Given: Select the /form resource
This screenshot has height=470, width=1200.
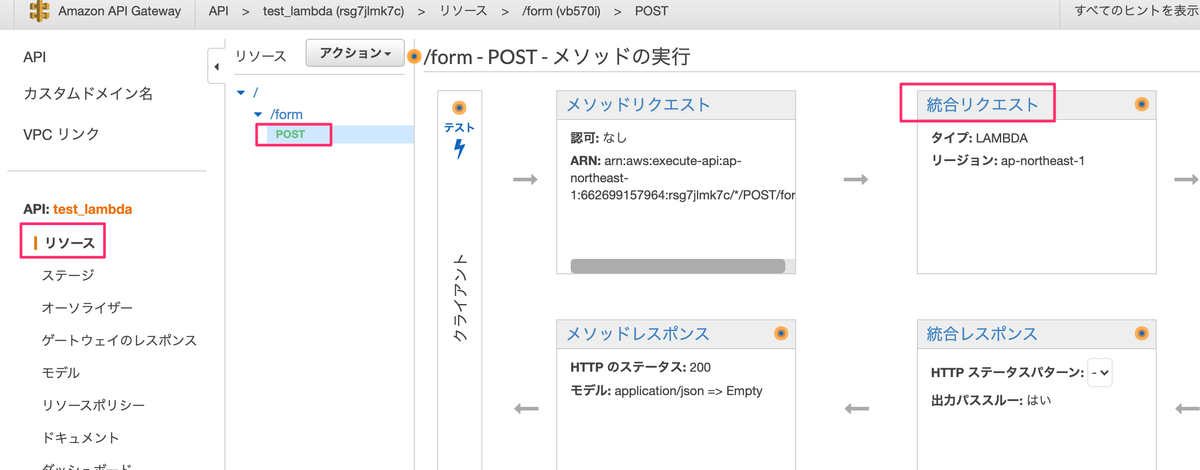Looking at the screenshot, I should point(286,114).
